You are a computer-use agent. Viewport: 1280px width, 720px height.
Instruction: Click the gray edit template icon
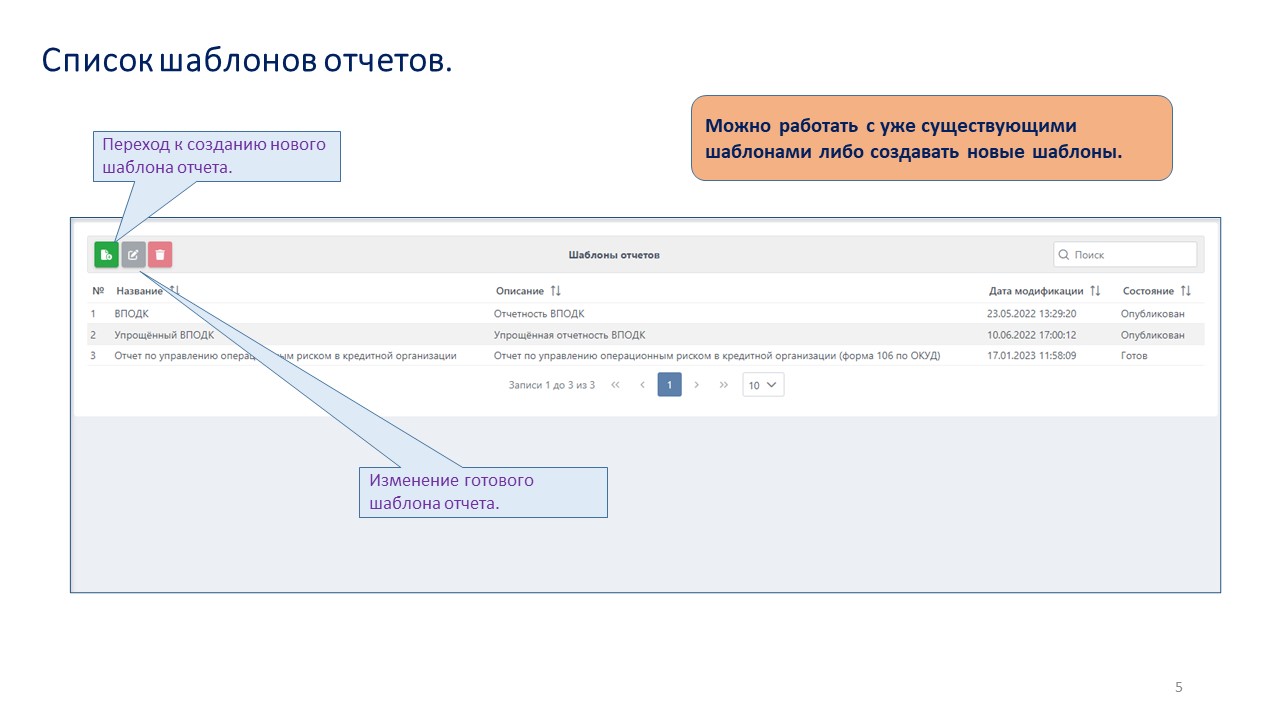(133, 255)
